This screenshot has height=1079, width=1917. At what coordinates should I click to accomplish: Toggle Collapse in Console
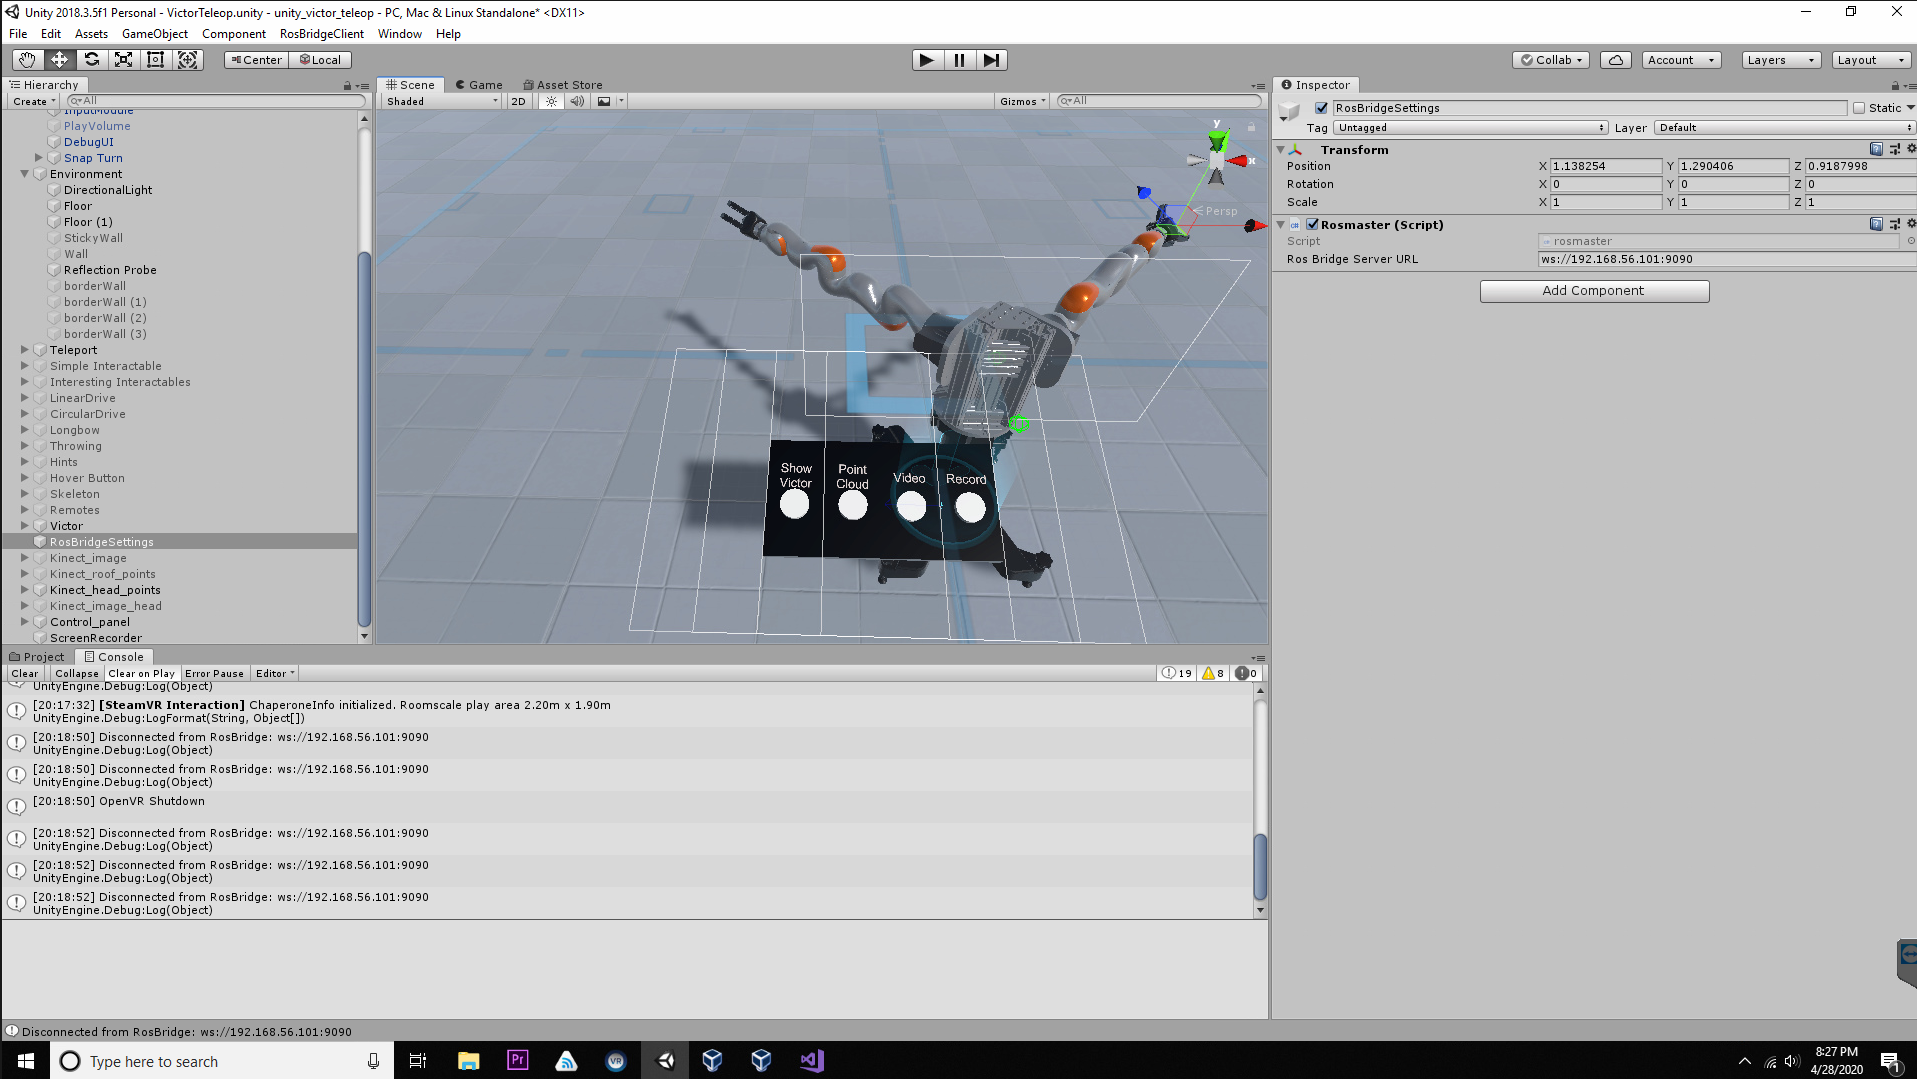click(77, 673)
